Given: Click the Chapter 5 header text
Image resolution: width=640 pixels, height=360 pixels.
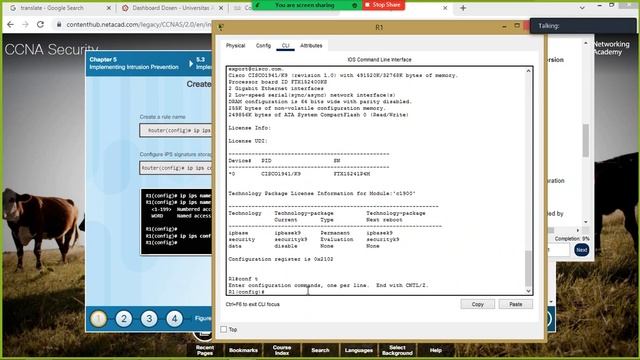Looking at the screenshot, I should (103, 59).
